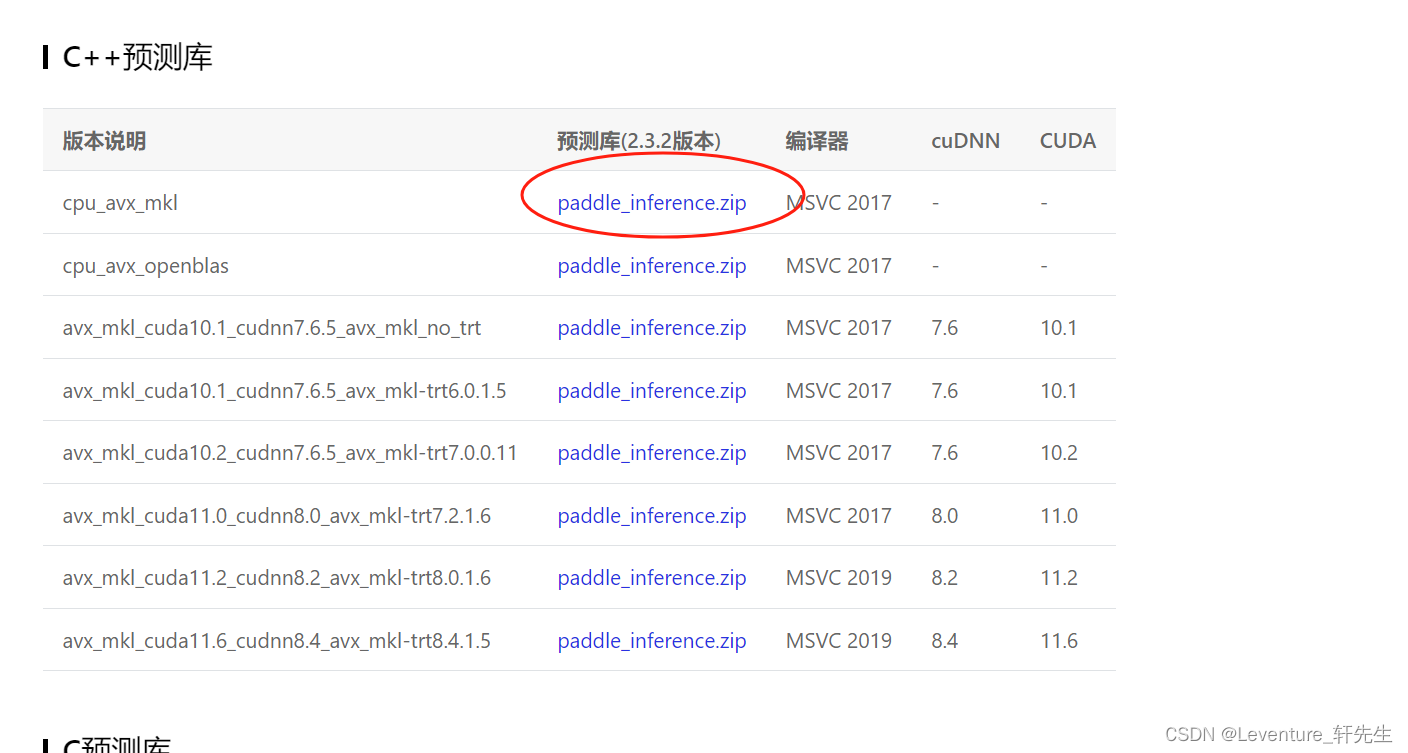
Task: Click avx_mkl_cuda10.2_cudnn7.6.5_avx_mkl-trt7.0.0.11 cell
Action: point(290,453)
